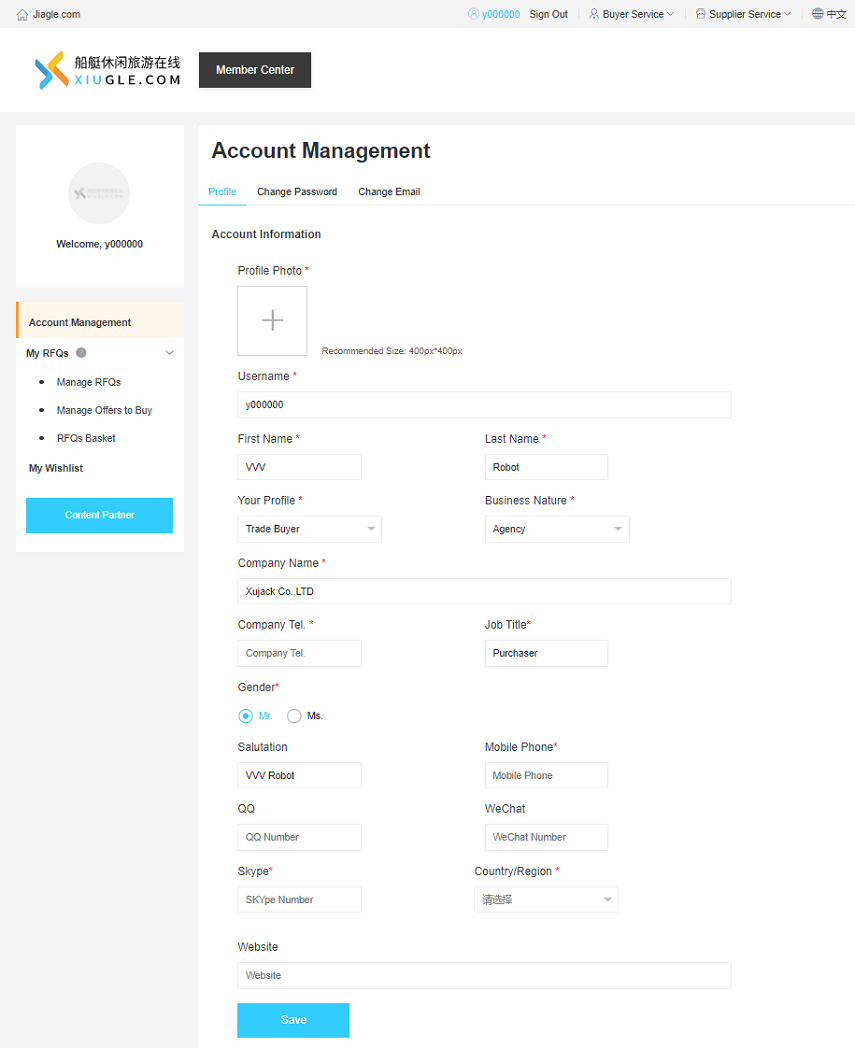
Task: Click the Save button
Action: (293, 1020)
